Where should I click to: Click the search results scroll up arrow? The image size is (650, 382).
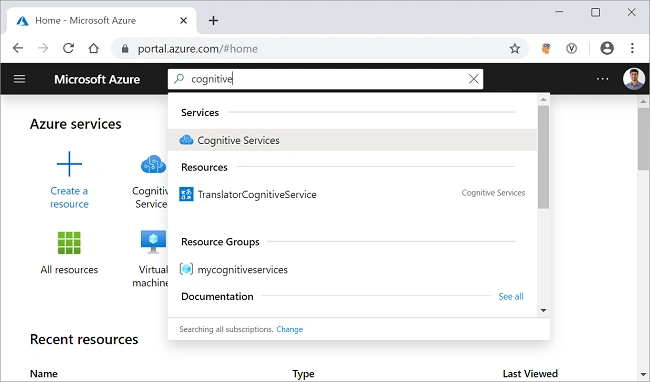[543, 100]
